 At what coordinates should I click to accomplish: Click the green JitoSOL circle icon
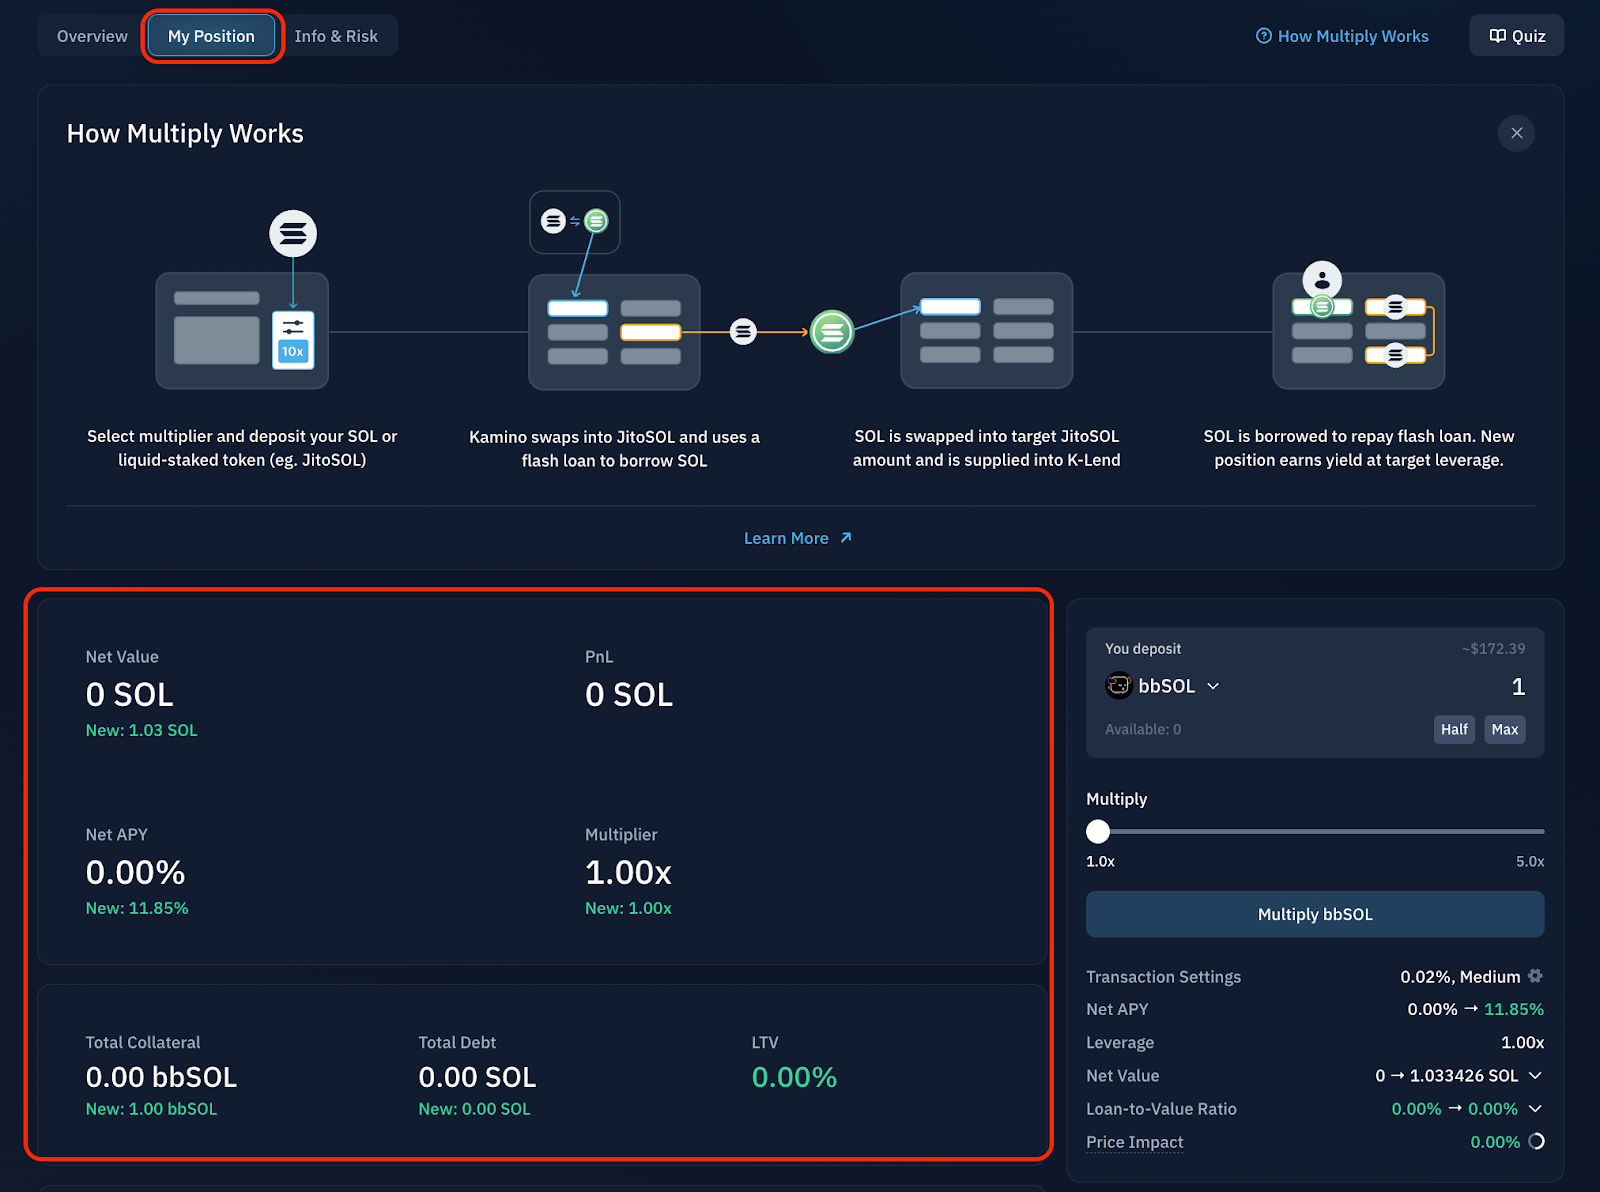tap(832, 331)
